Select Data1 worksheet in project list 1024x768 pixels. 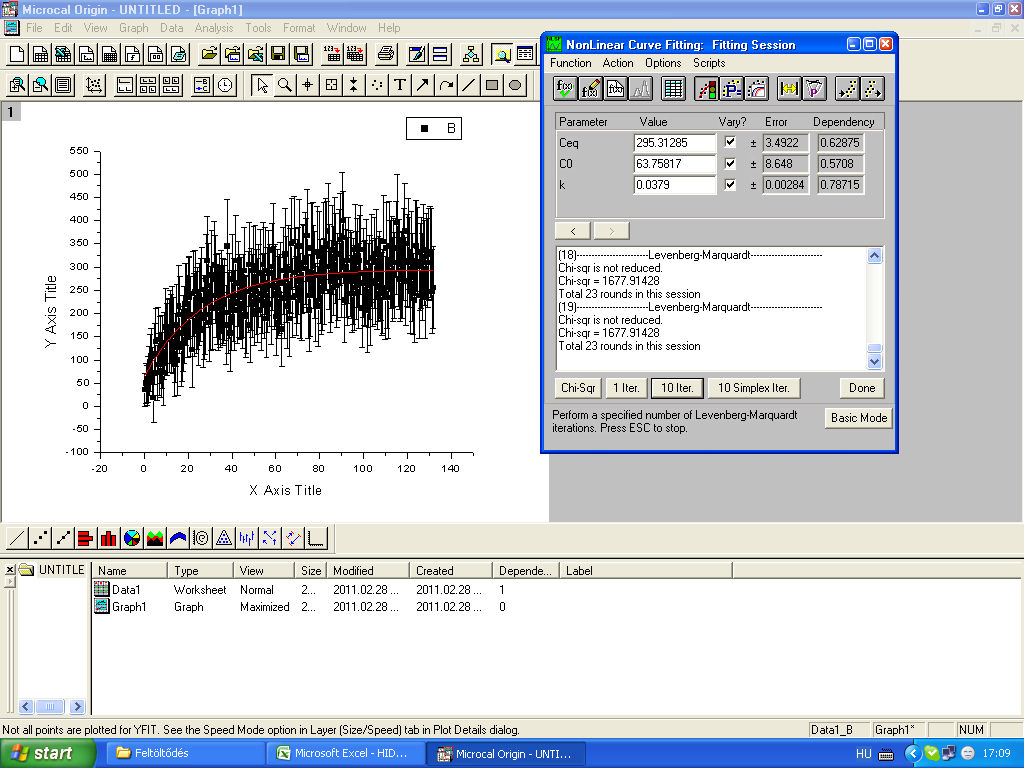[126, 590]
